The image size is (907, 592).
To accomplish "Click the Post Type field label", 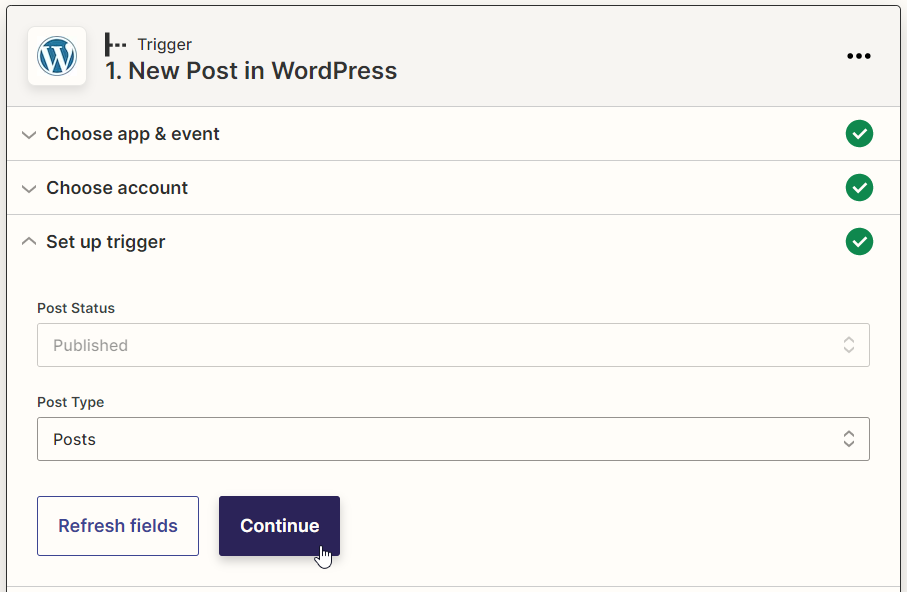I will click(x=71, y=402).
